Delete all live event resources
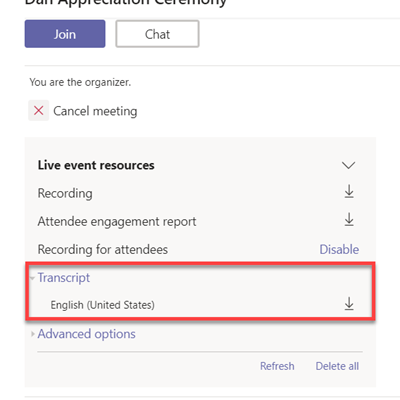400x400 pixels. pos(337,366)
